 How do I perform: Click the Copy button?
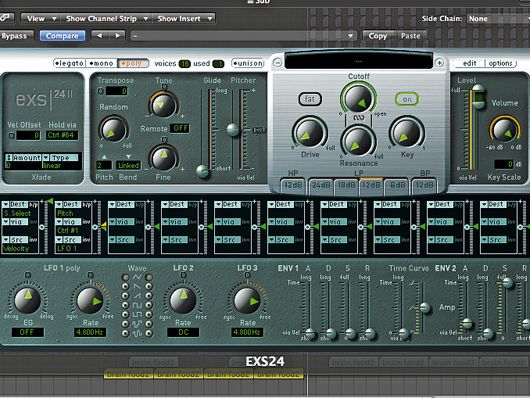(378, 36)
